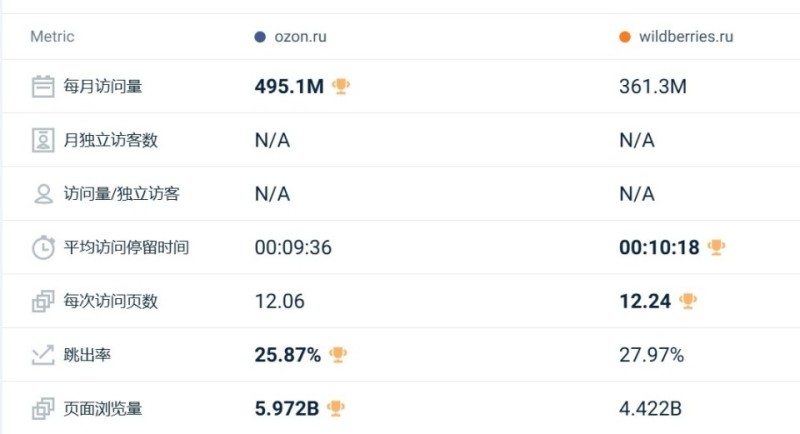Click the blue ozon.ru color dot
The image size is (800, 434).
[x=260, y=37]
